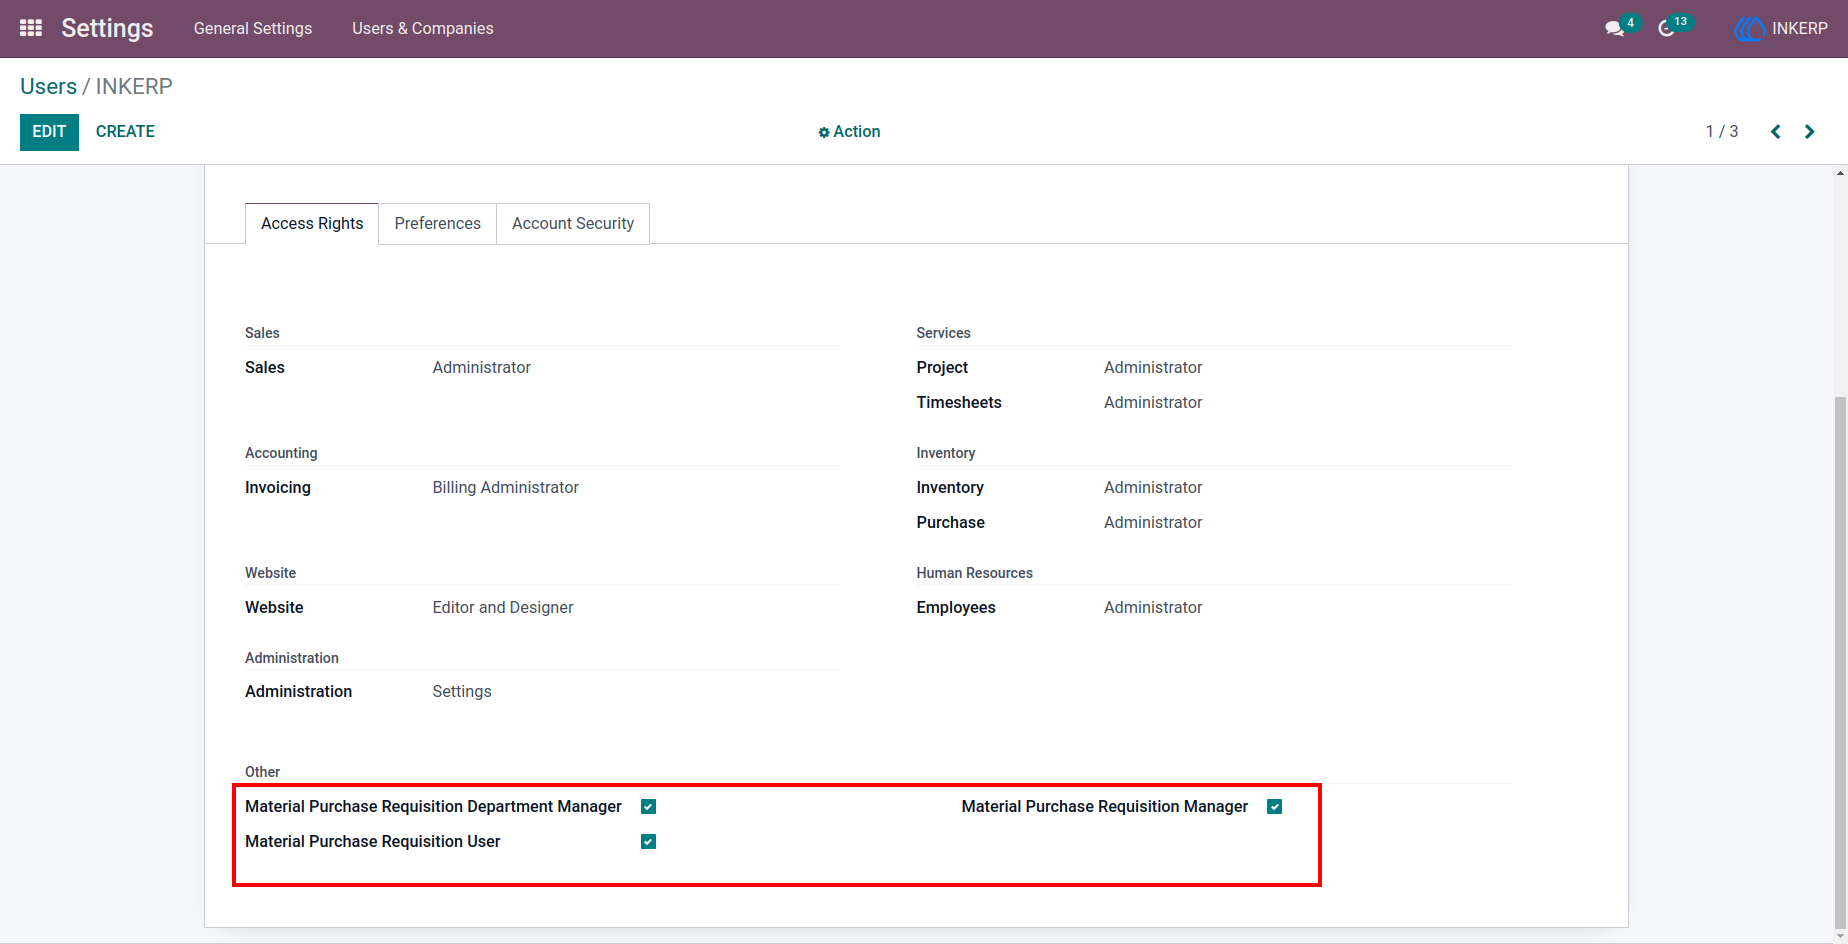
Task: Switch to the Preferences tab
Action: [437, 224]
